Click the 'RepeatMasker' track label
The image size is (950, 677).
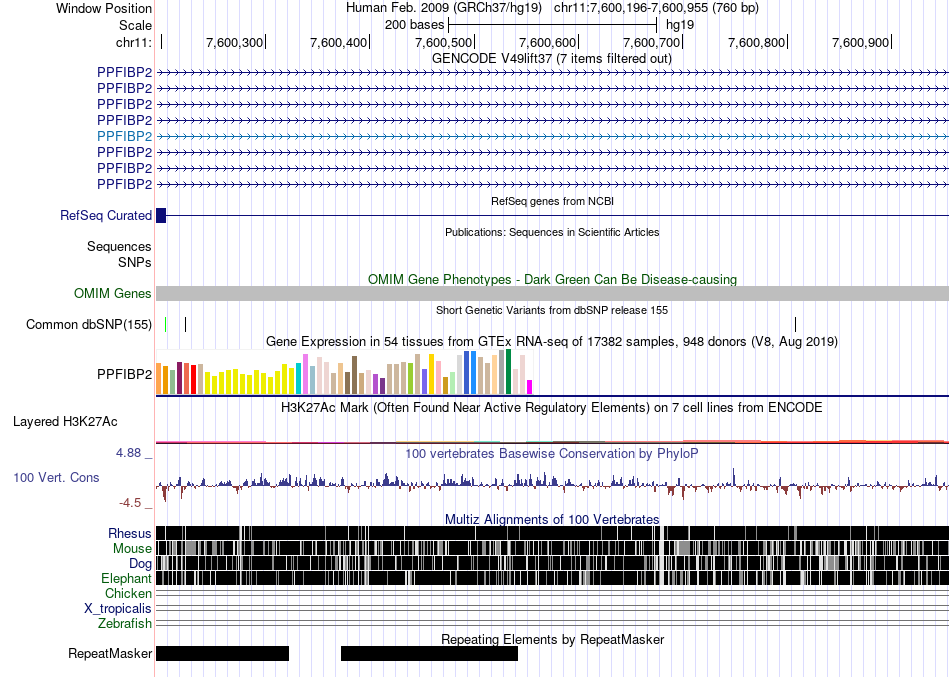tap(110, 653)
